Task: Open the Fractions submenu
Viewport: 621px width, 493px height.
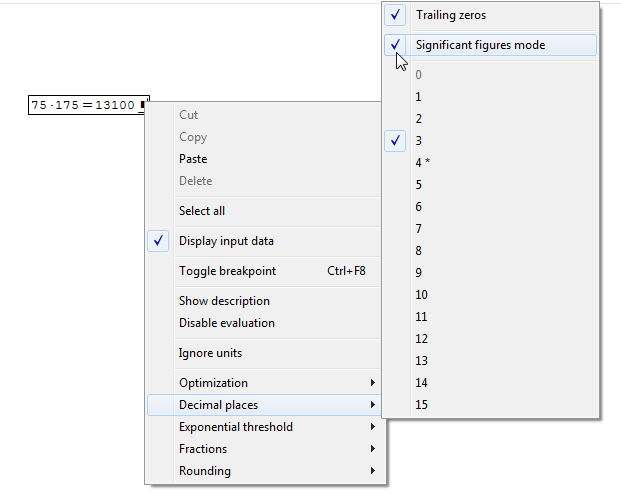Action: [203, 449]
